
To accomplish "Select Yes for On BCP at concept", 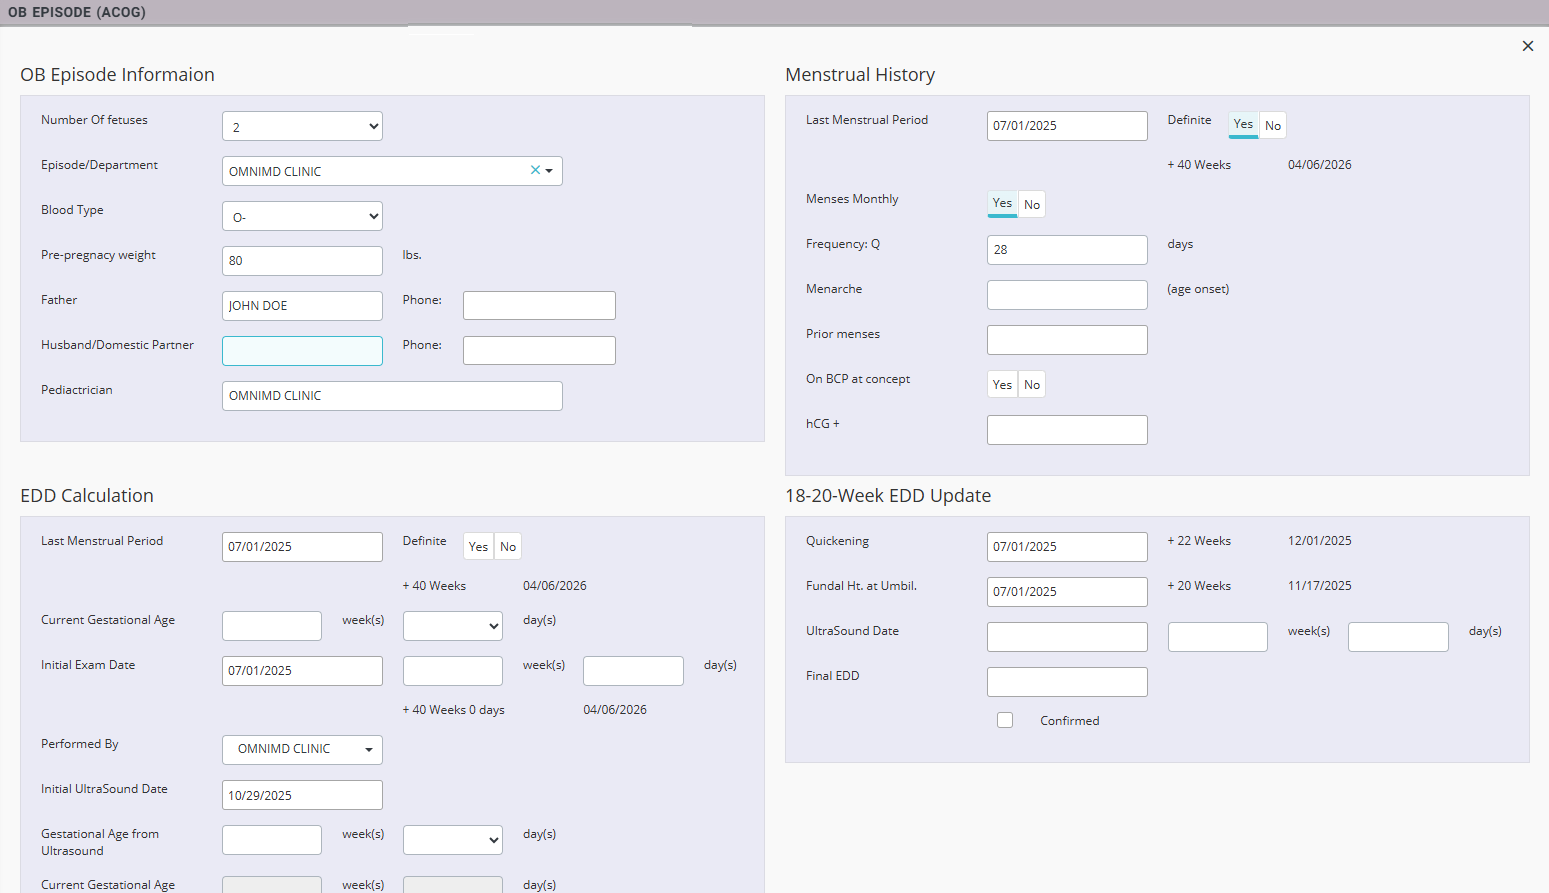I will [x=1002, y=384].
